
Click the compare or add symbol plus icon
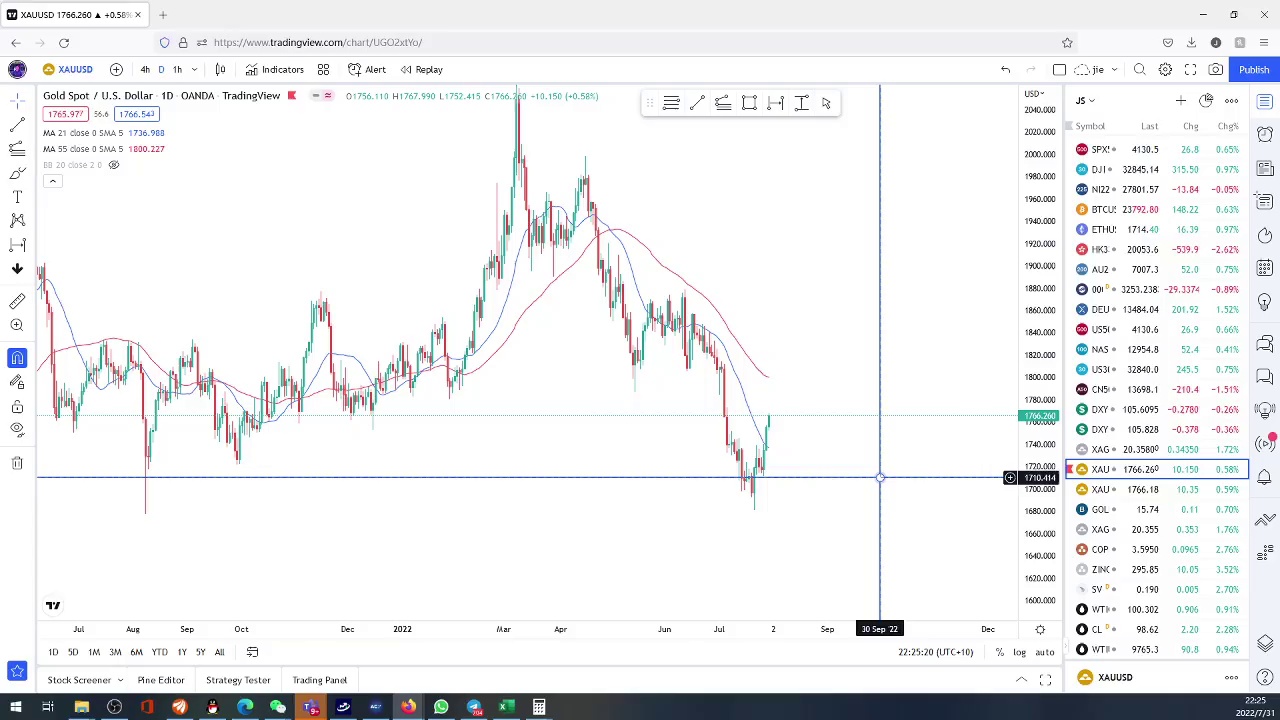[116, 69]
